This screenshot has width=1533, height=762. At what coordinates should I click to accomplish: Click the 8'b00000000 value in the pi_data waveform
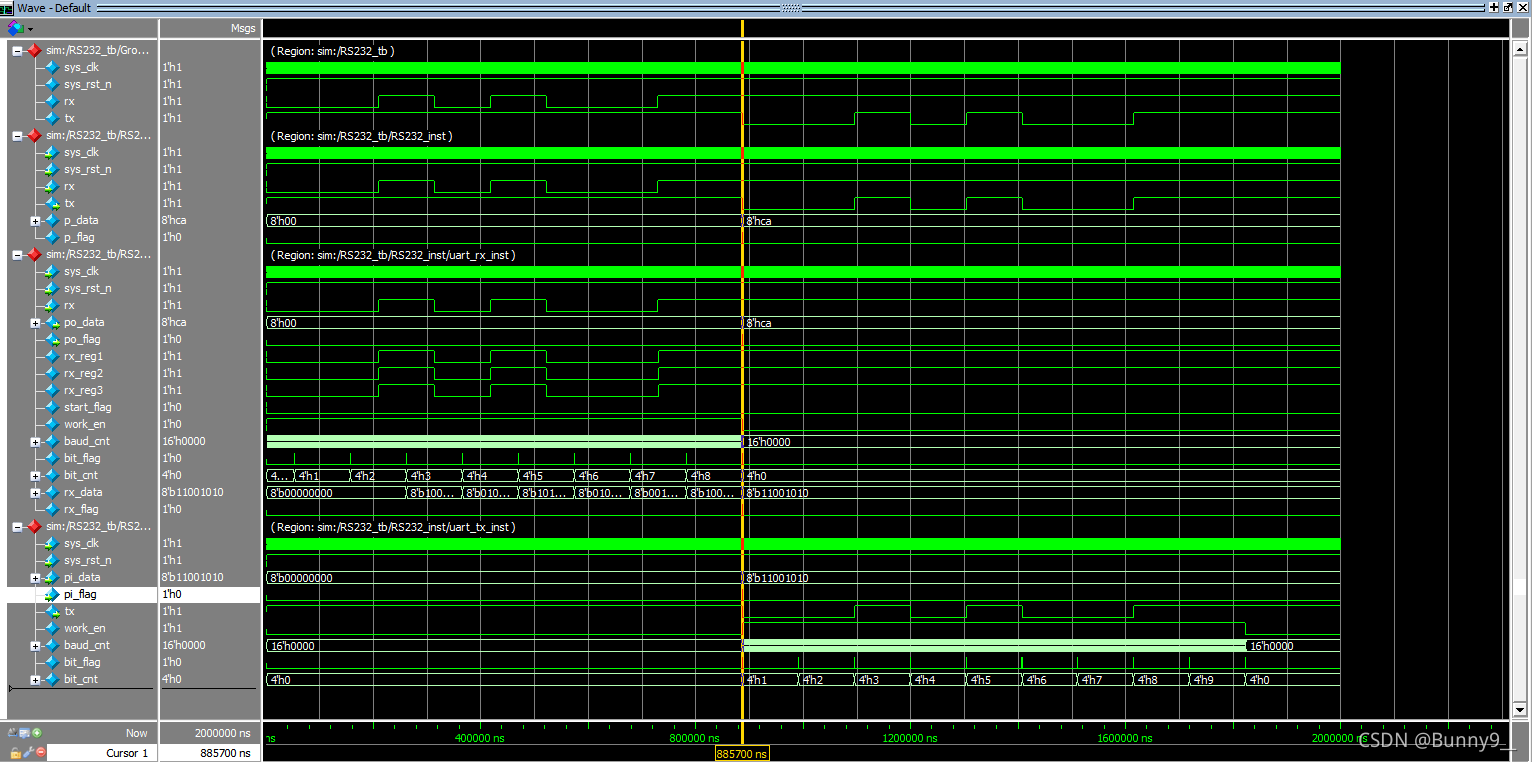click(x=301, y=578)
